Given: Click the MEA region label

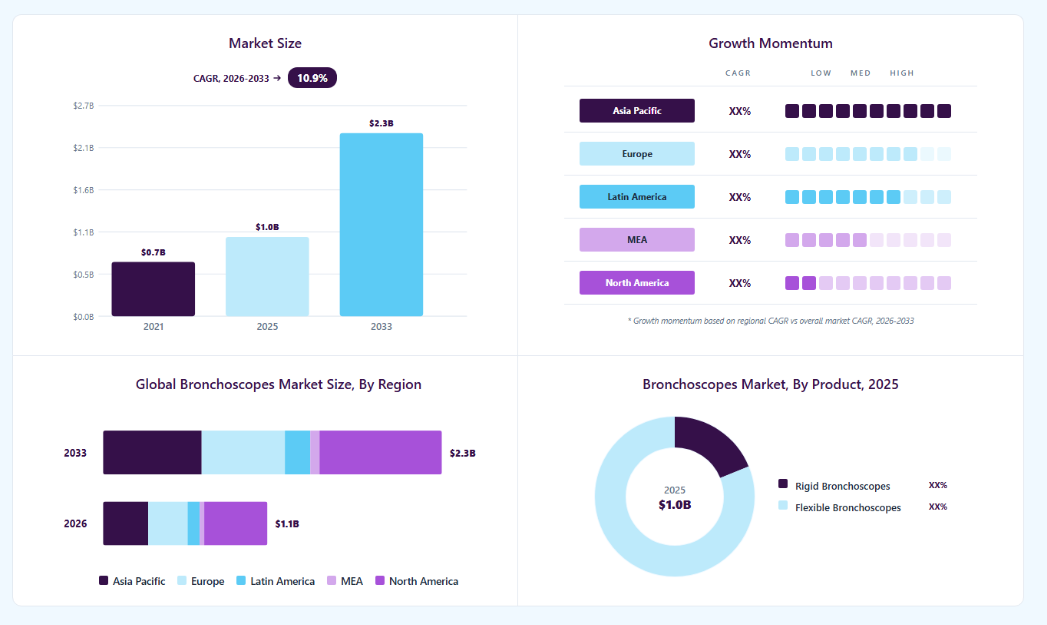Looking at the screenshot, I should [x=637, y=240].
